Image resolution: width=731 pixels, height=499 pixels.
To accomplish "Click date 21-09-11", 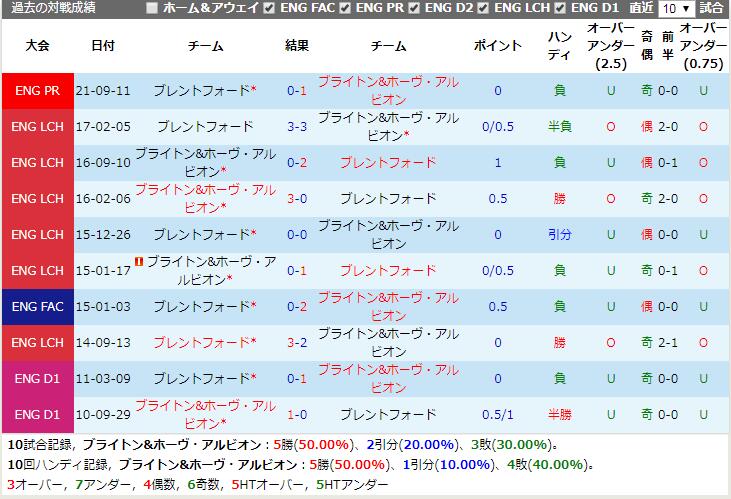I will [x=103, y=90].
